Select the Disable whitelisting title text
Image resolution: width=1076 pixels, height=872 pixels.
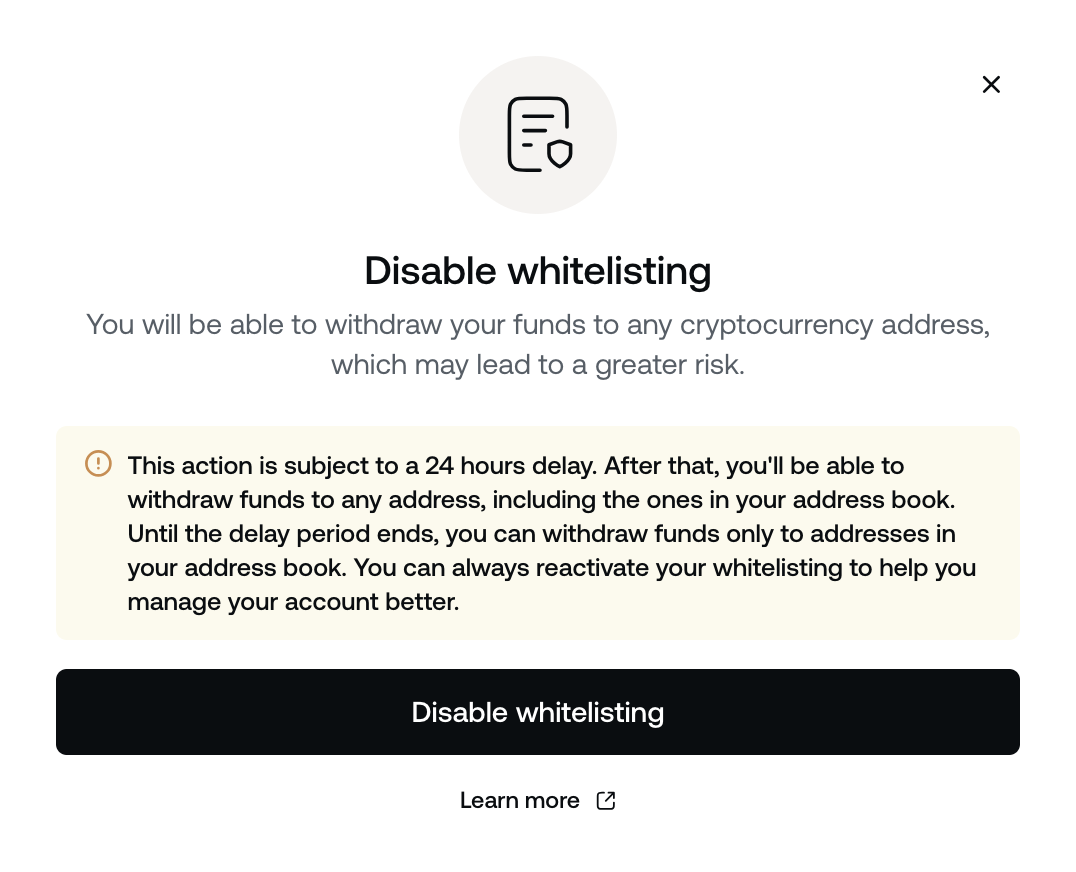tap(538, 270)
